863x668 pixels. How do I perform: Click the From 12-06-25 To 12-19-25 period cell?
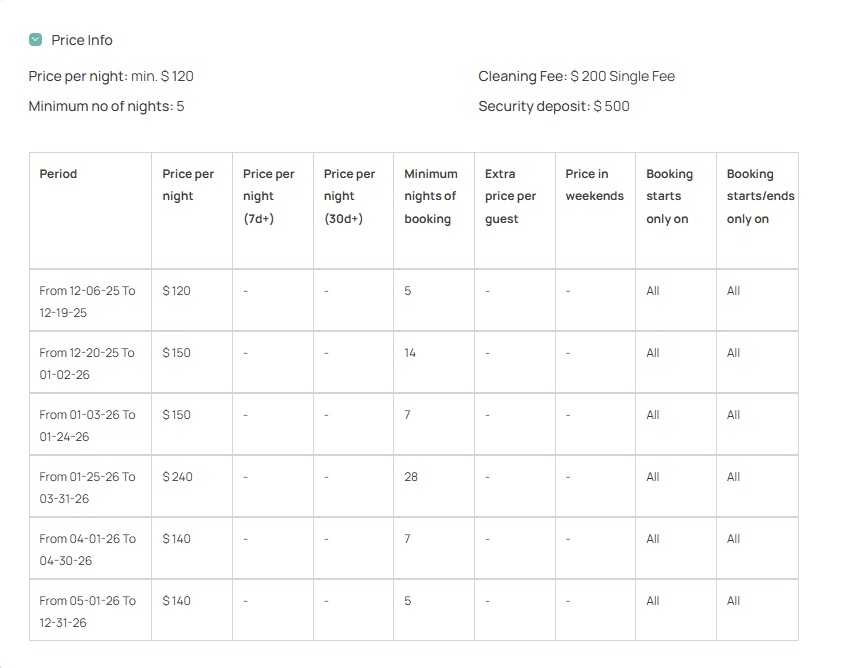pos(87,301)
